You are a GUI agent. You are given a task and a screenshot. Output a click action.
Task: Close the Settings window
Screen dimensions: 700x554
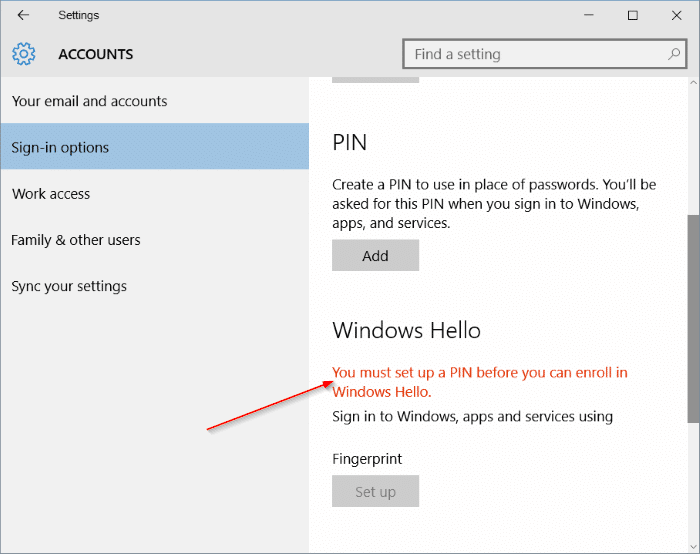click(x=676, y=15)
